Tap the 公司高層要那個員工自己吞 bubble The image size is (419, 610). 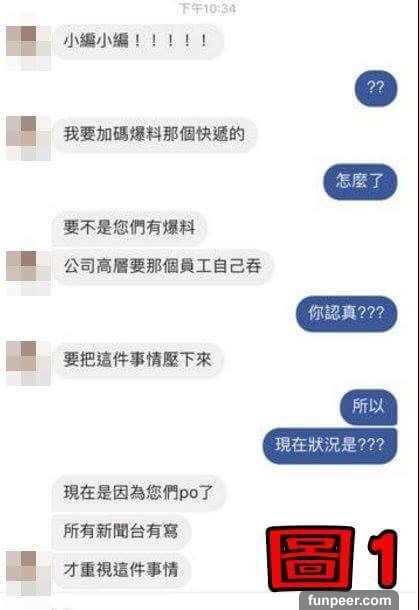pyautogui.click(x=163, y=266)
